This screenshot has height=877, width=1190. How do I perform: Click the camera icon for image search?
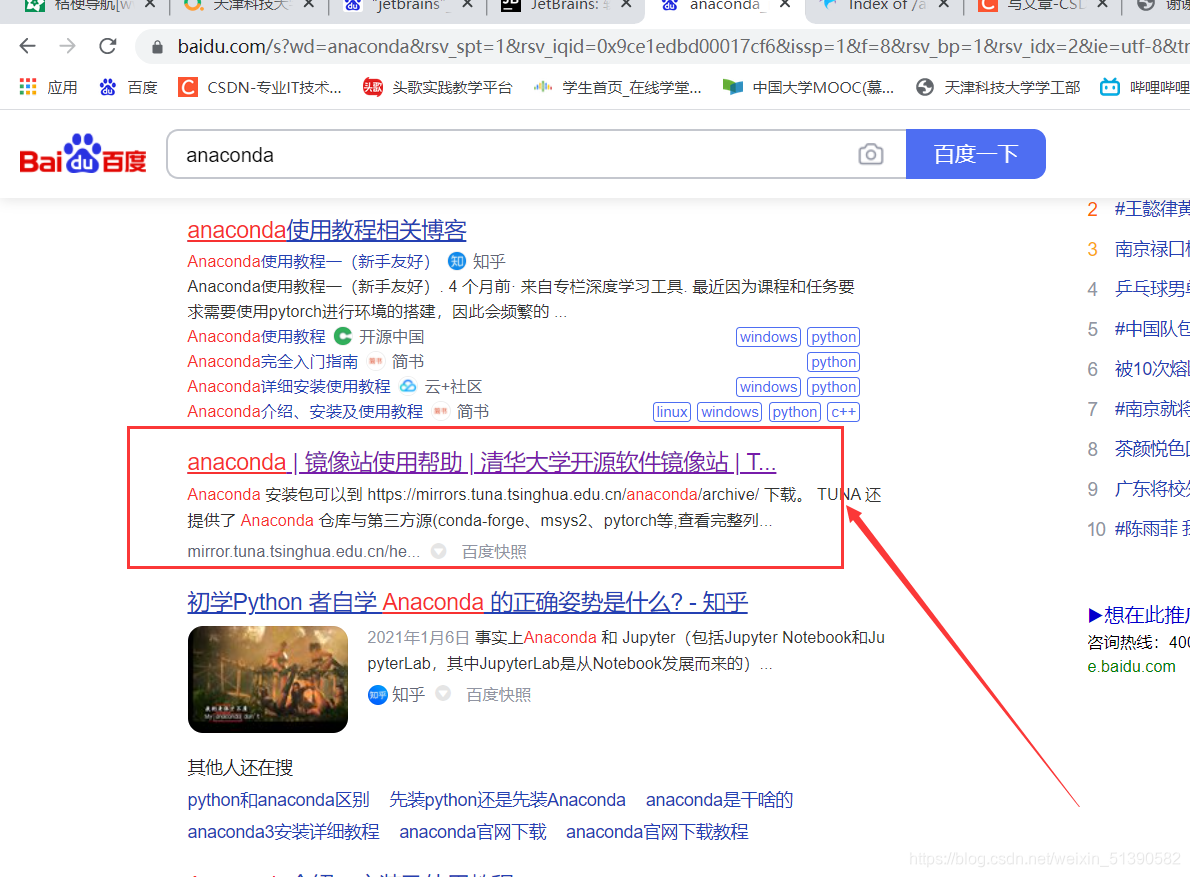click(x=870, y=154)
